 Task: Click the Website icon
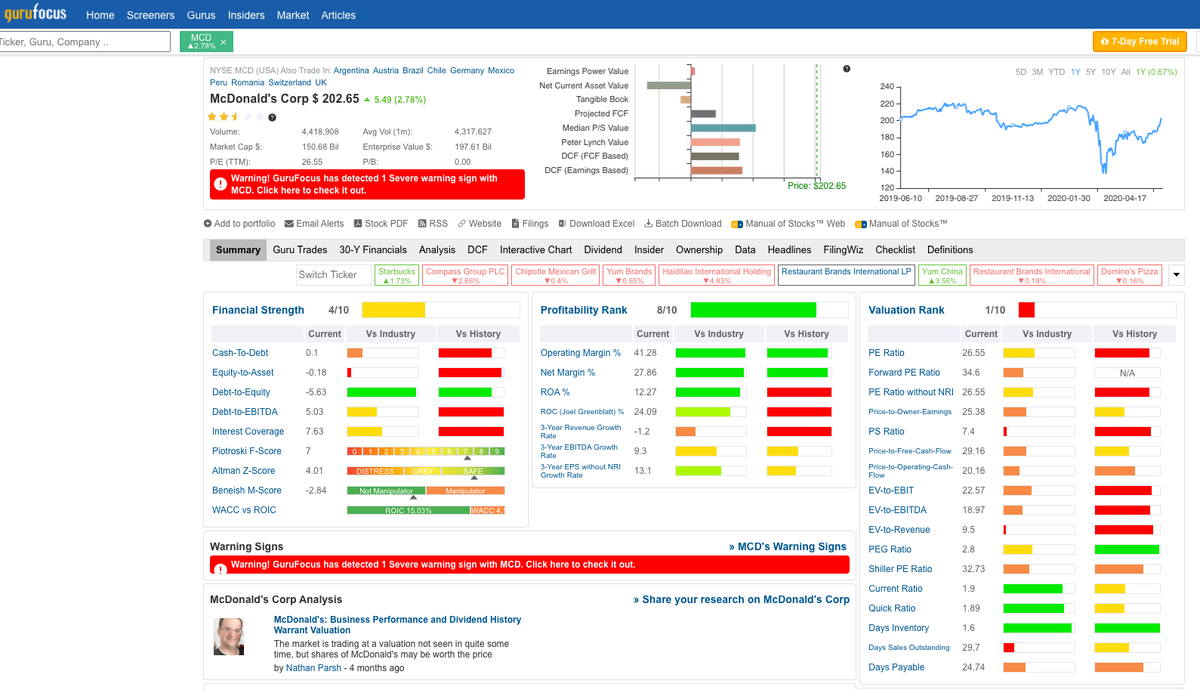pos(462,224)
